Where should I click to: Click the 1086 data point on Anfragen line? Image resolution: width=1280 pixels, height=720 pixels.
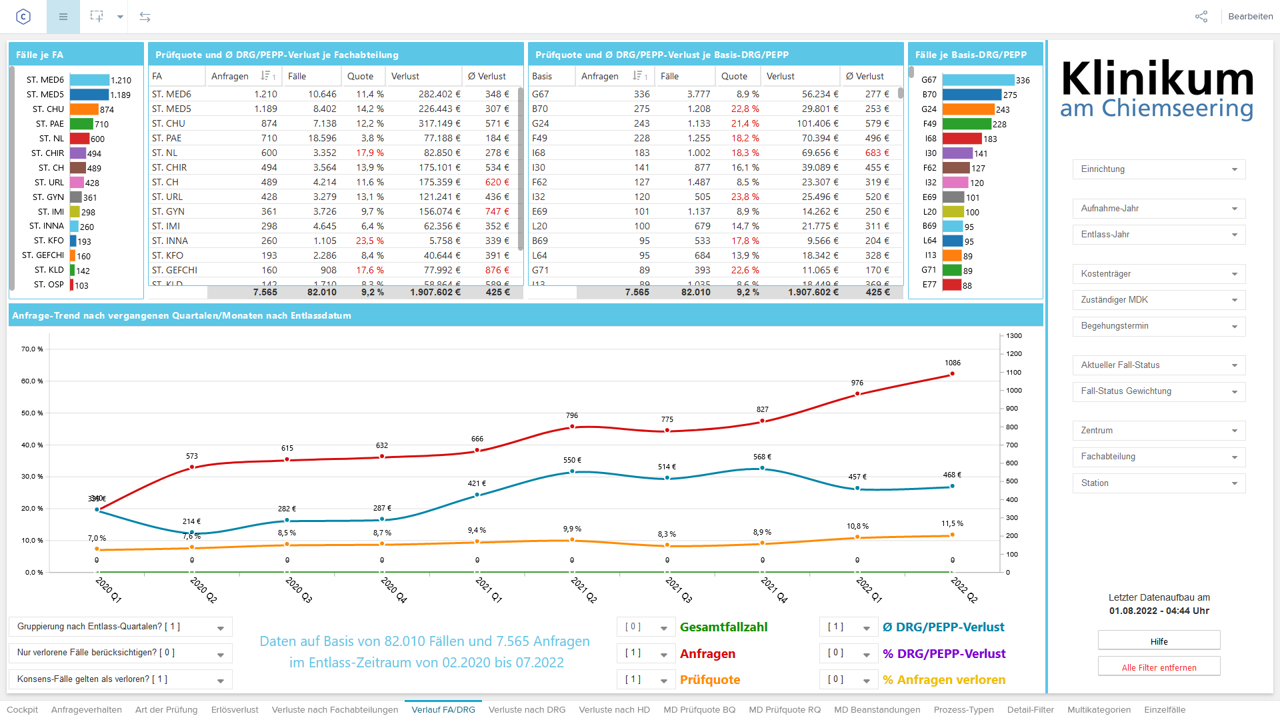click(952, 374)
